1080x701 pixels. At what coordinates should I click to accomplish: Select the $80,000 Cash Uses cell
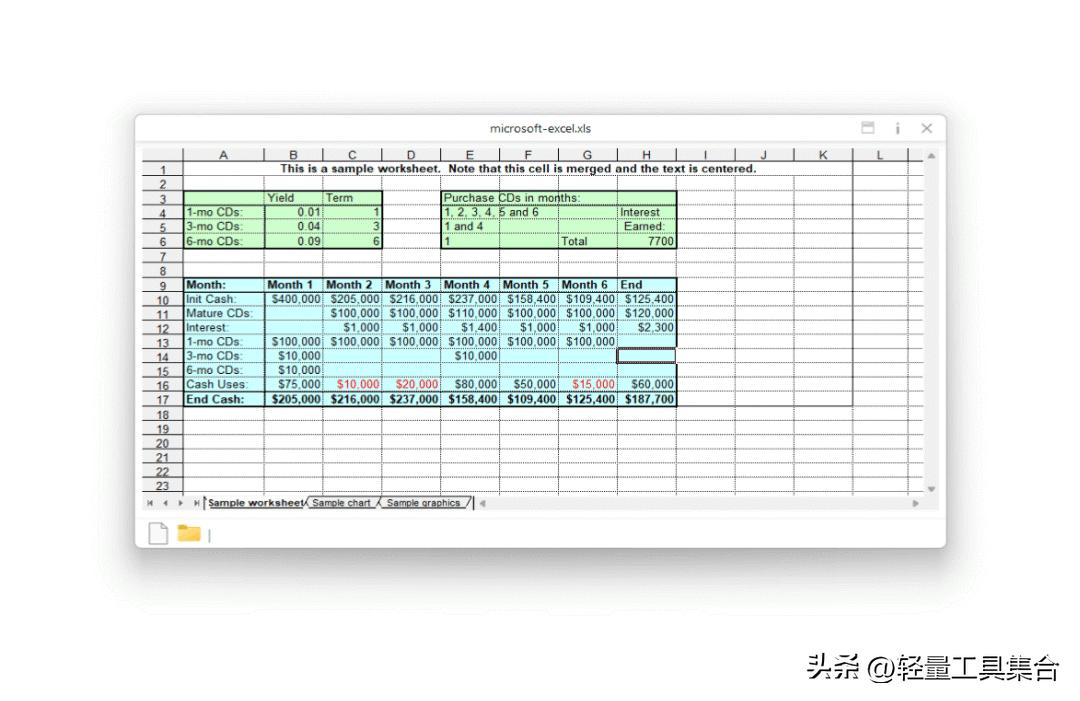click(x=470, y=384)
